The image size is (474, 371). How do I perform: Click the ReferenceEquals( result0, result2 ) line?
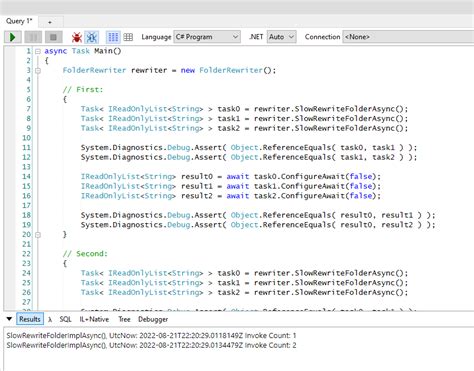[x=258, y=225]
